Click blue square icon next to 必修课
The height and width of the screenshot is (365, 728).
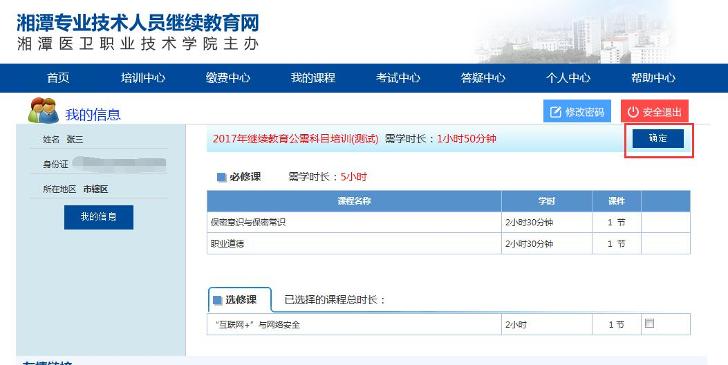coord(222,177)
